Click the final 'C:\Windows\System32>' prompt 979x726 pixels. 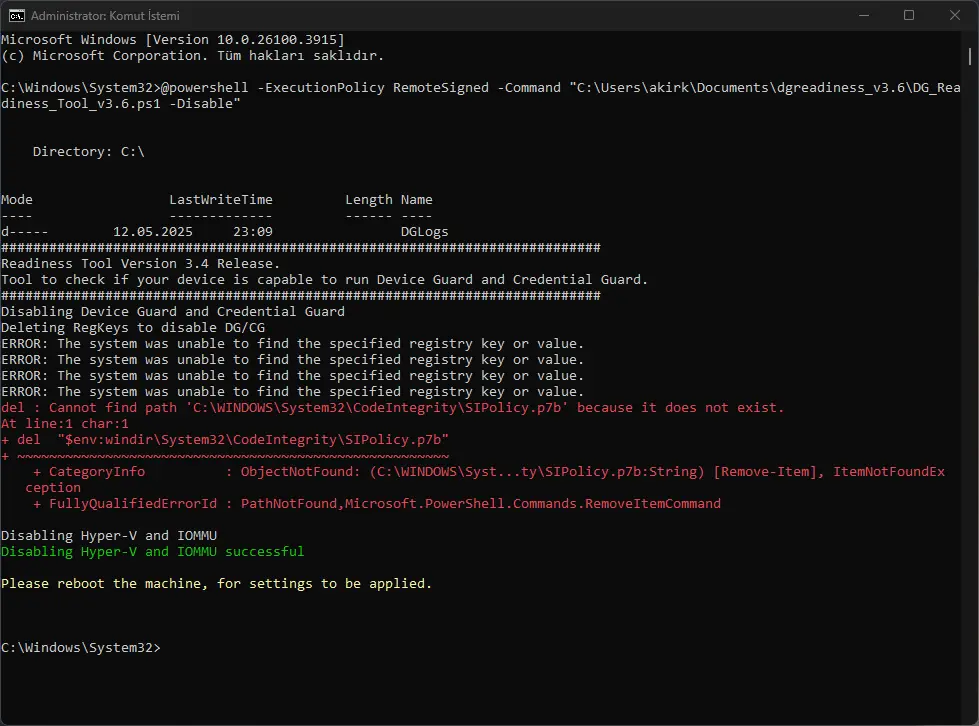(x=81, y=647)
